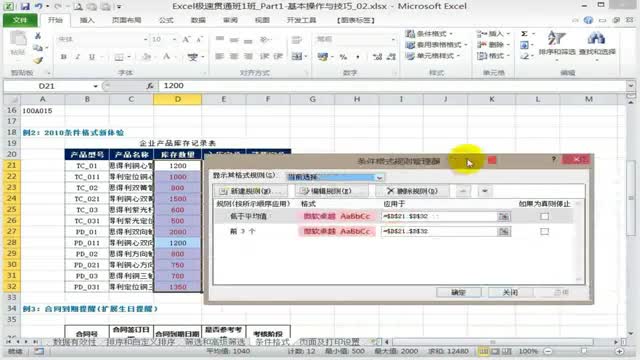Check Stop If True for 前 3 个 rule
Image resolution: width=640 pixels, height=360 pixels.
544,231
